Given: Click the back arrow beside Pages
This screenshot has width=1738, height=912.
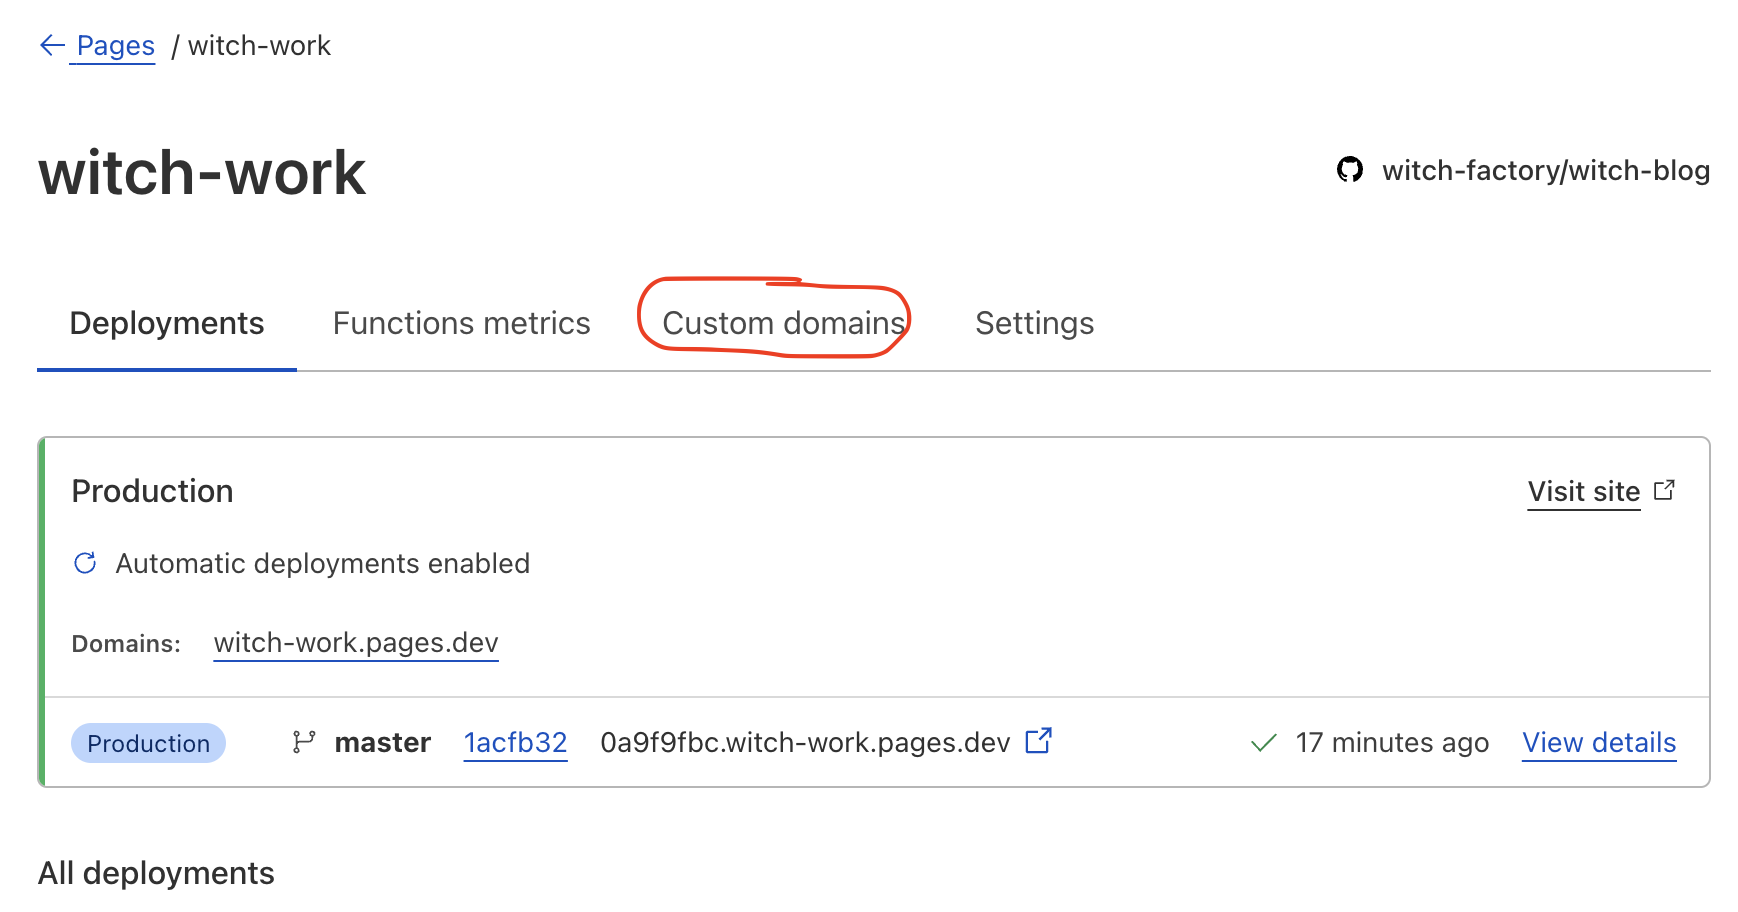Looking at the screenshot, I should (x=51, y=45).
